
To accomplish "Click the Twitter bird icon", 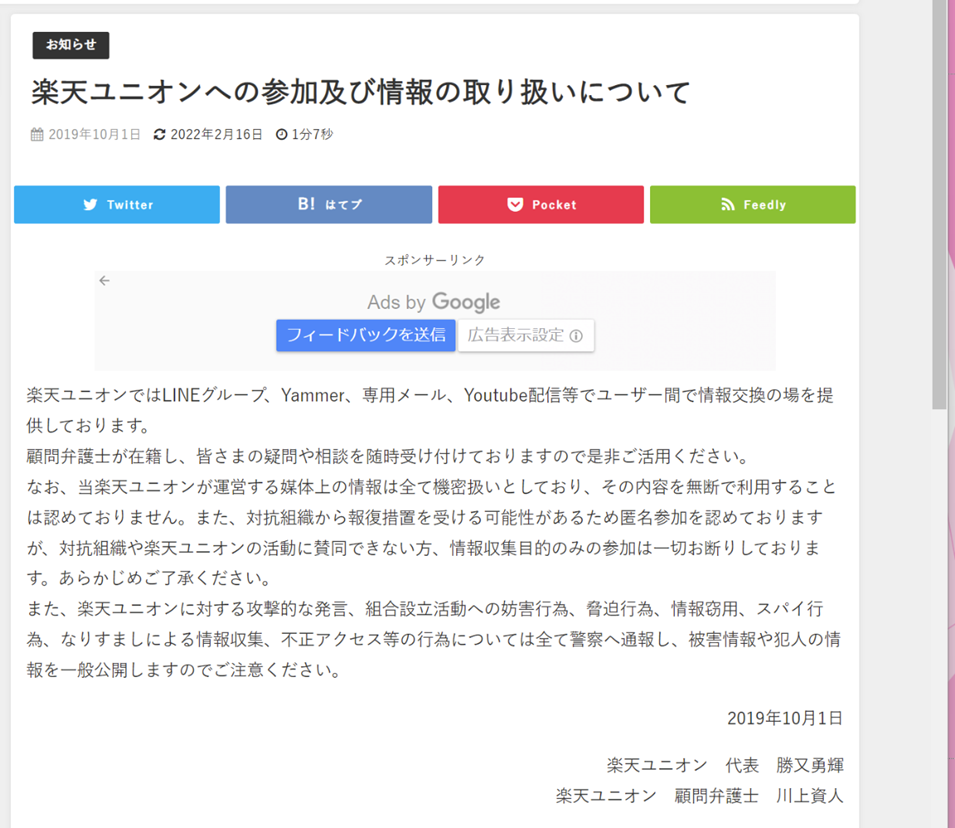I will [90, 205].
